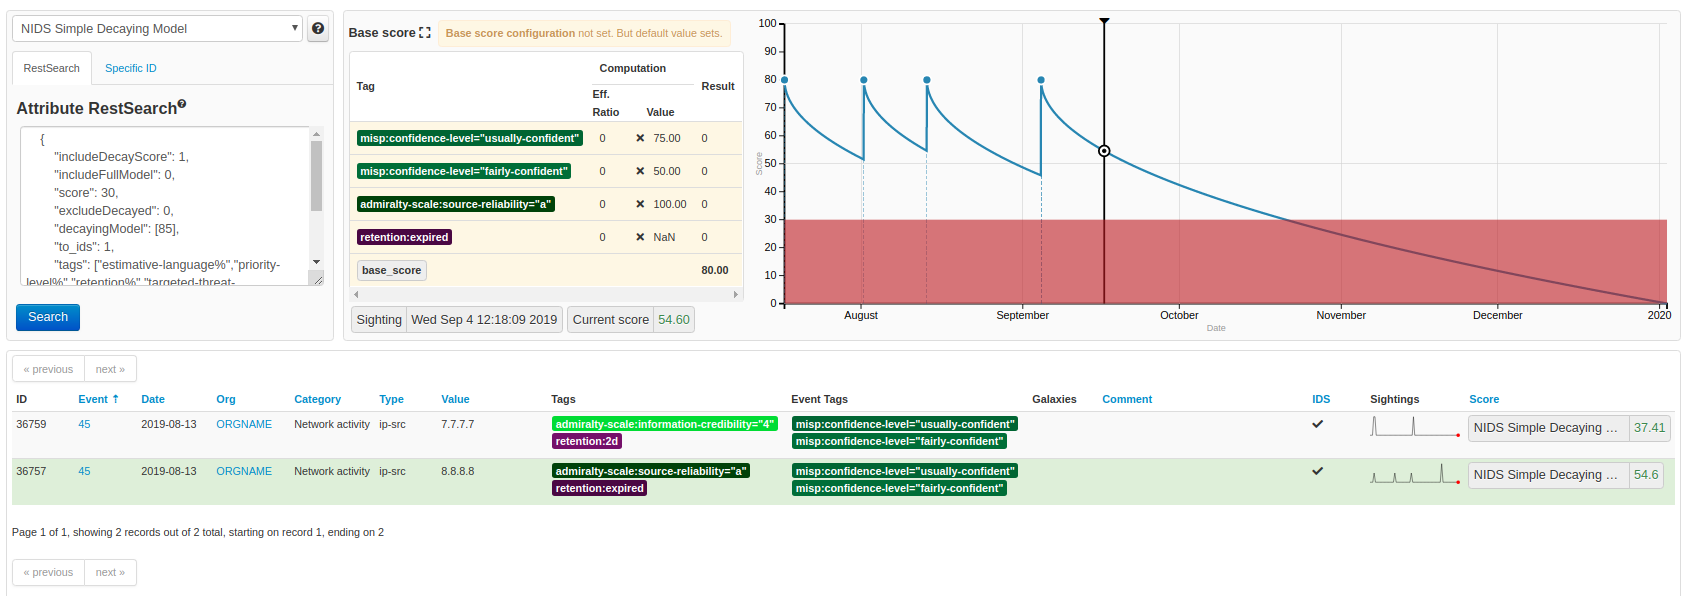Select the RestSearch tab
This screenshot has height=596, width=1685.
51,68
